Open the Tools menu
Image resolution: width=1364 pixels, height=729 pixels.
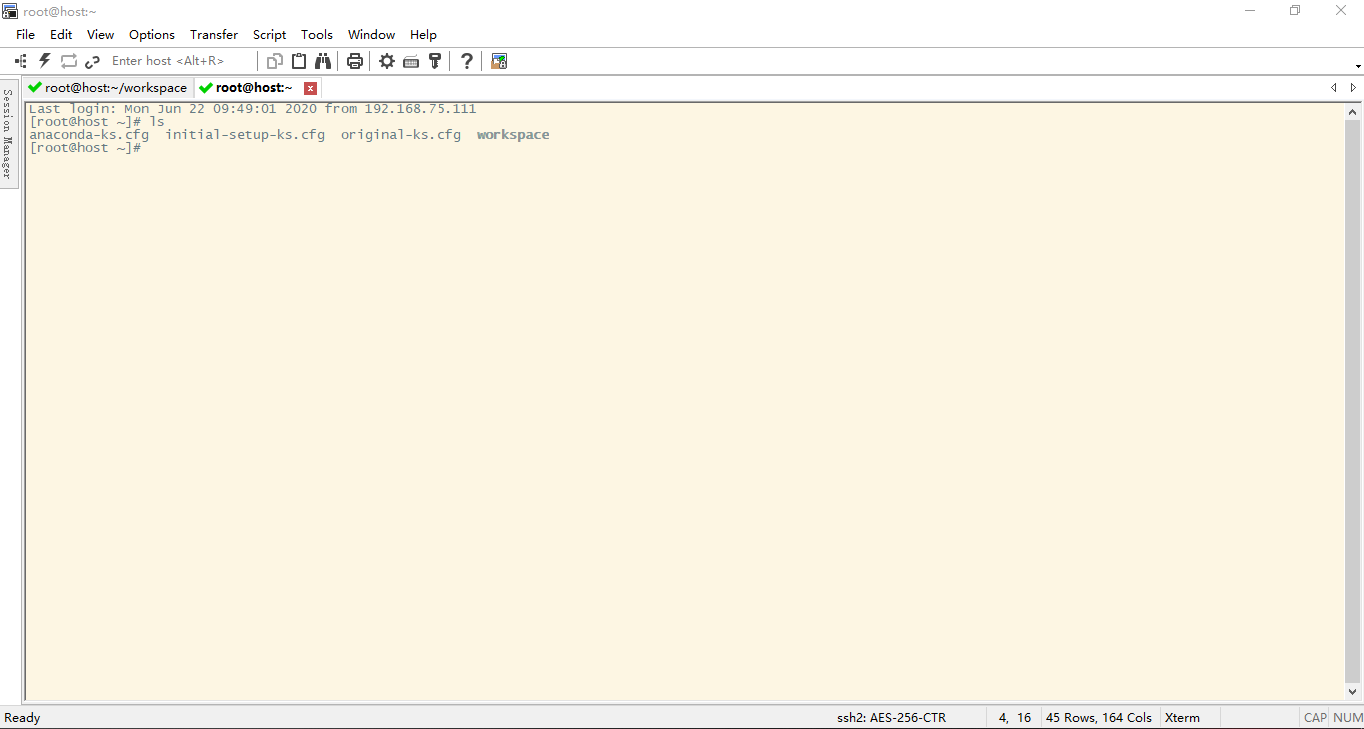click(317, 34)
